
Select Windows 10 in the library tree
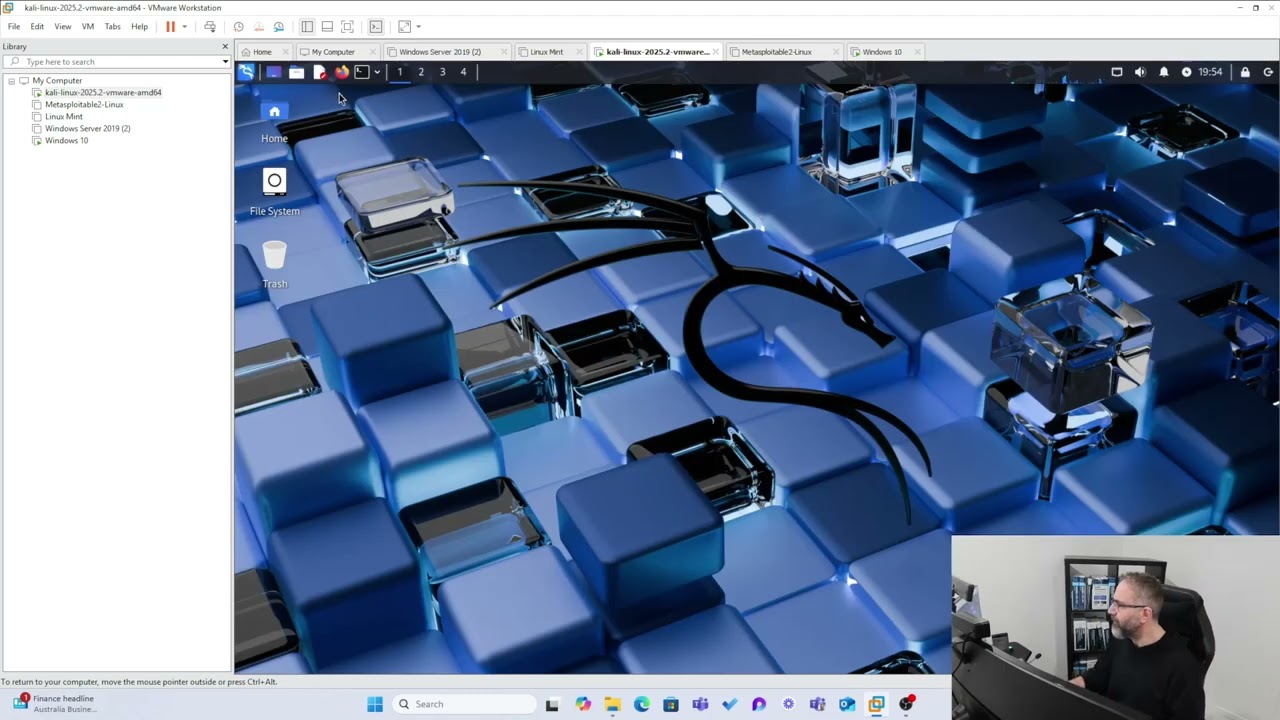point(66,140)
